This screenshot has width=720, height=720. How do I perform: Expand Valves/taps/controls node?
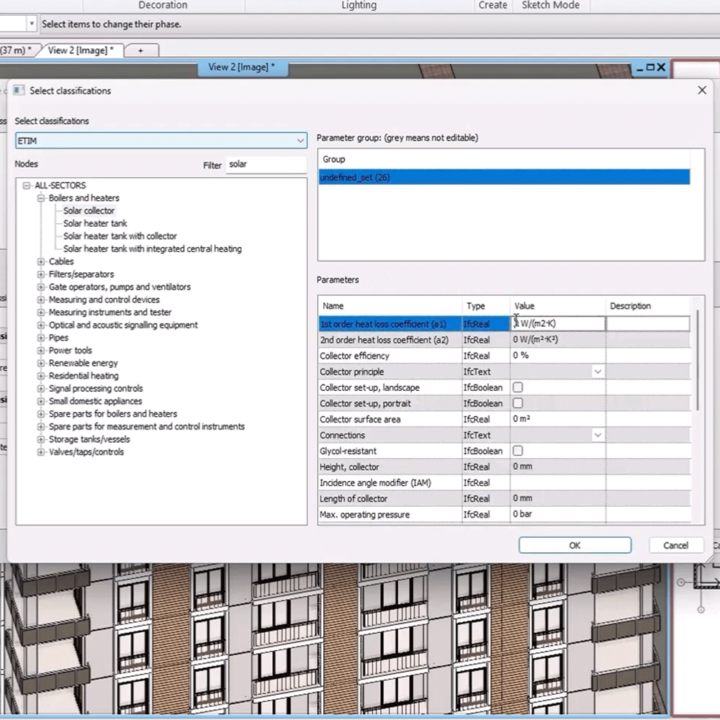click(41, 452)
